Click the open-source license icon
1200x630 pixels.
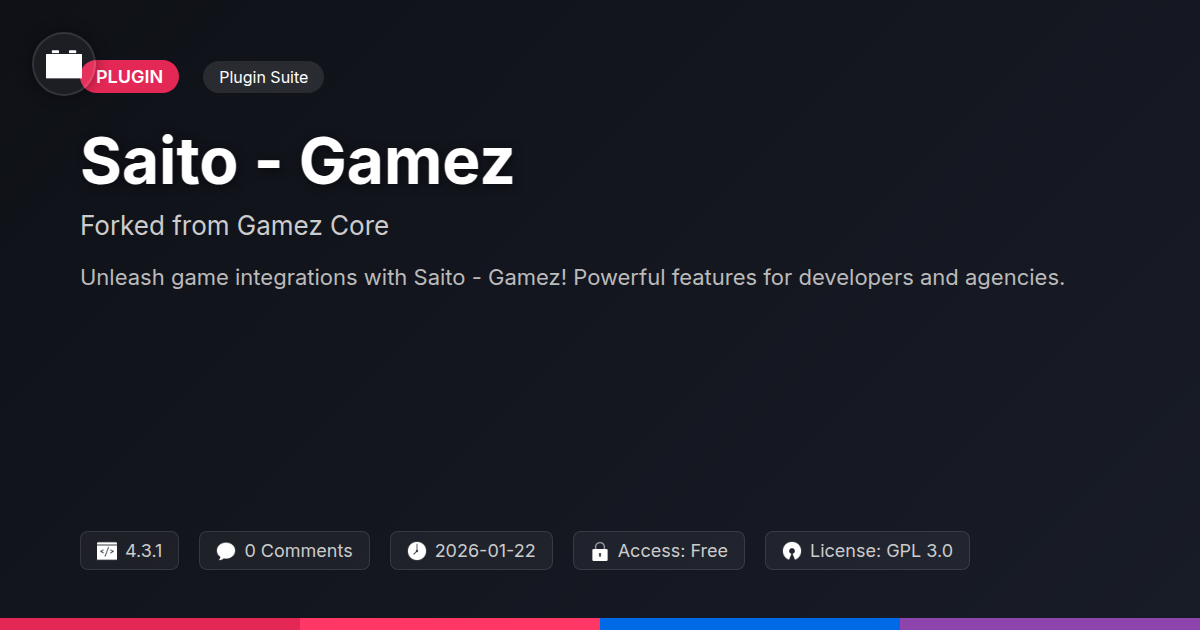click(792, 551)
